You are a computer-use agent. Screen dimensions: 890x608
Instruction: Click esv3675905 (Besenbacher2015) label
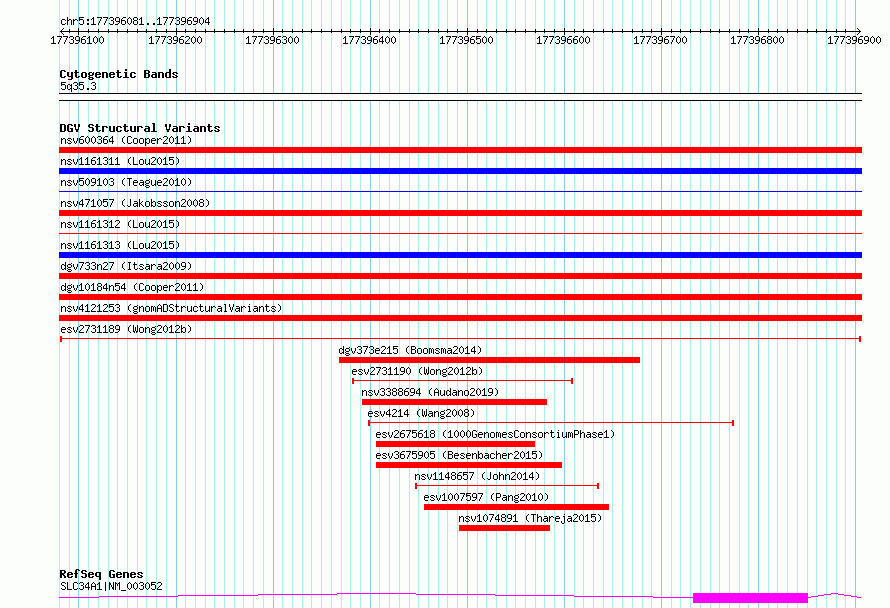[x=459, y=455]
